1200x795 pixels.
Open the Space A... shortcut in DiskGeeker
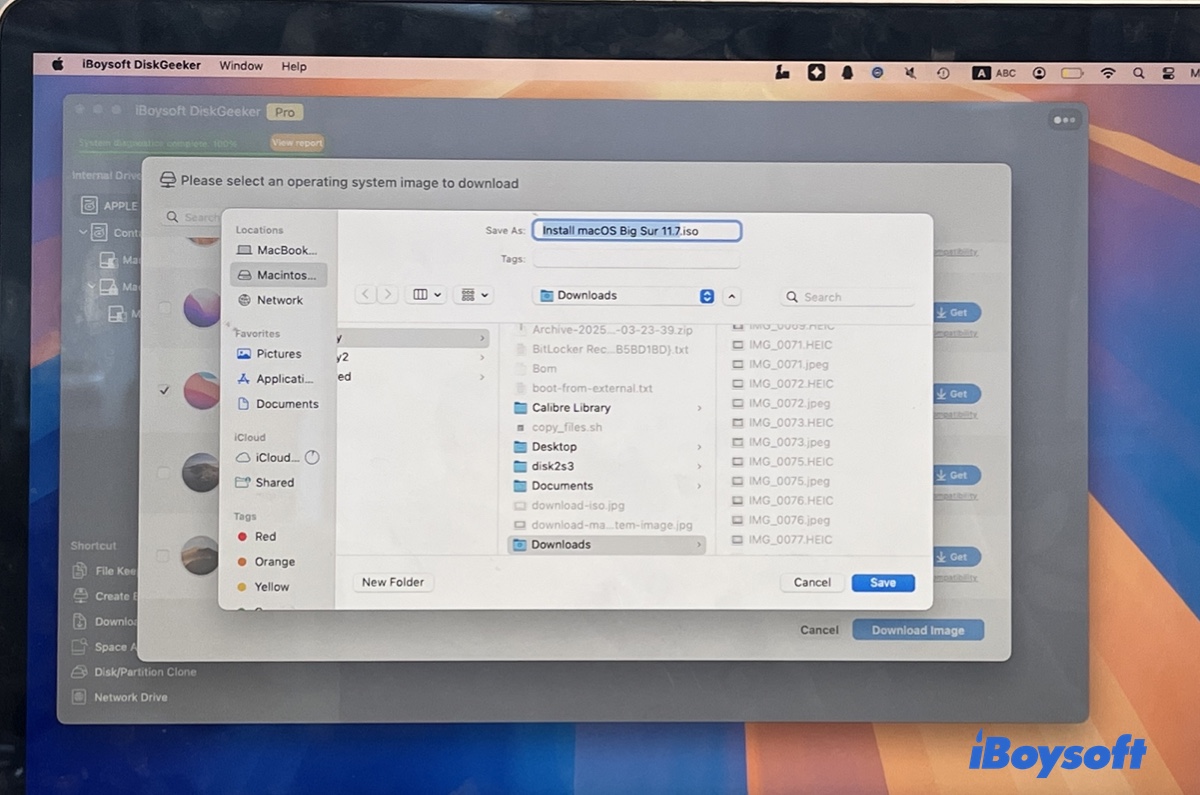(104, 647)
